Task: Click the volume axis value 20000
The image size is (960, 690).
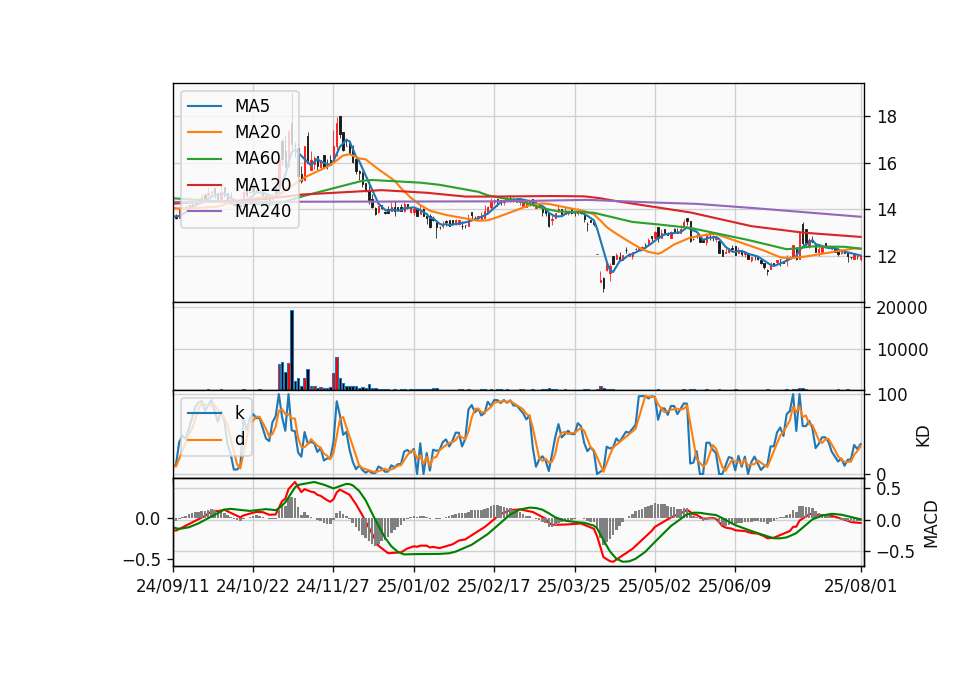Action: [x=902, y=308]
